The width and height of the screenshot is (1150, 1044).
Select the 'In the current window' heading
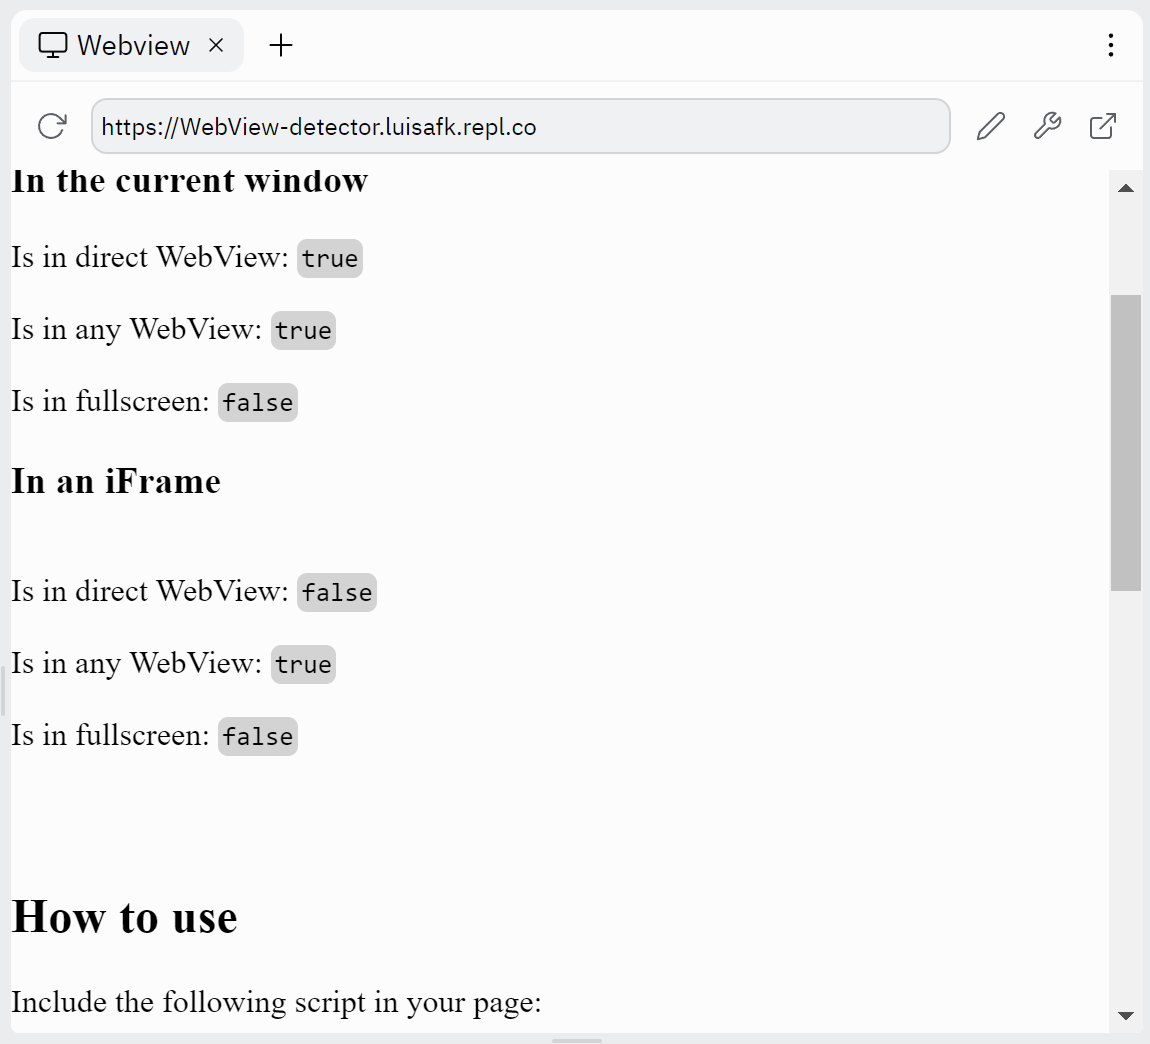click(x=189, y=181)
